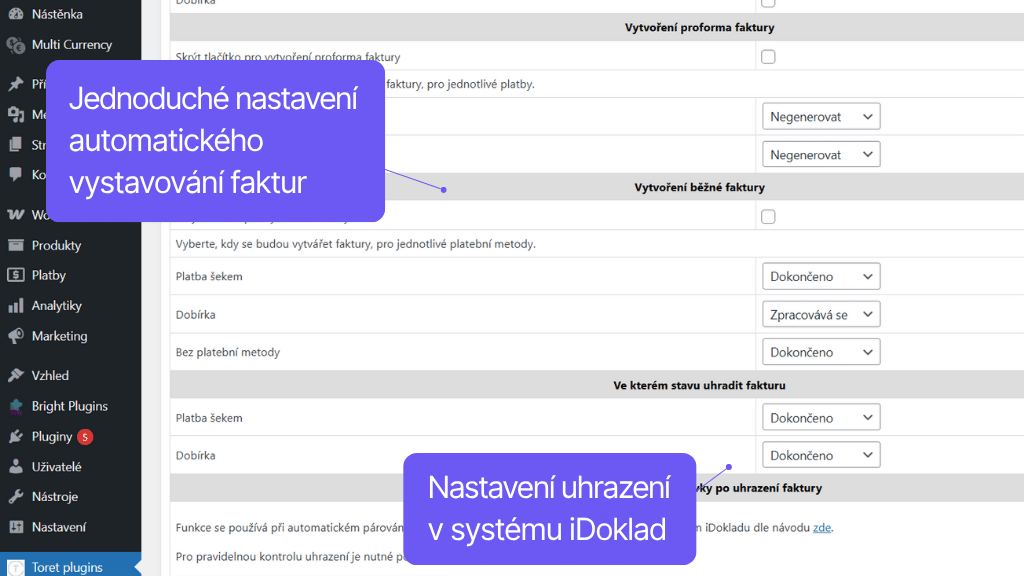The height and width of the screenshot is (576, 1024).
Task: Click the Vzhled paintbrush icon
Action: coord(15,376)
